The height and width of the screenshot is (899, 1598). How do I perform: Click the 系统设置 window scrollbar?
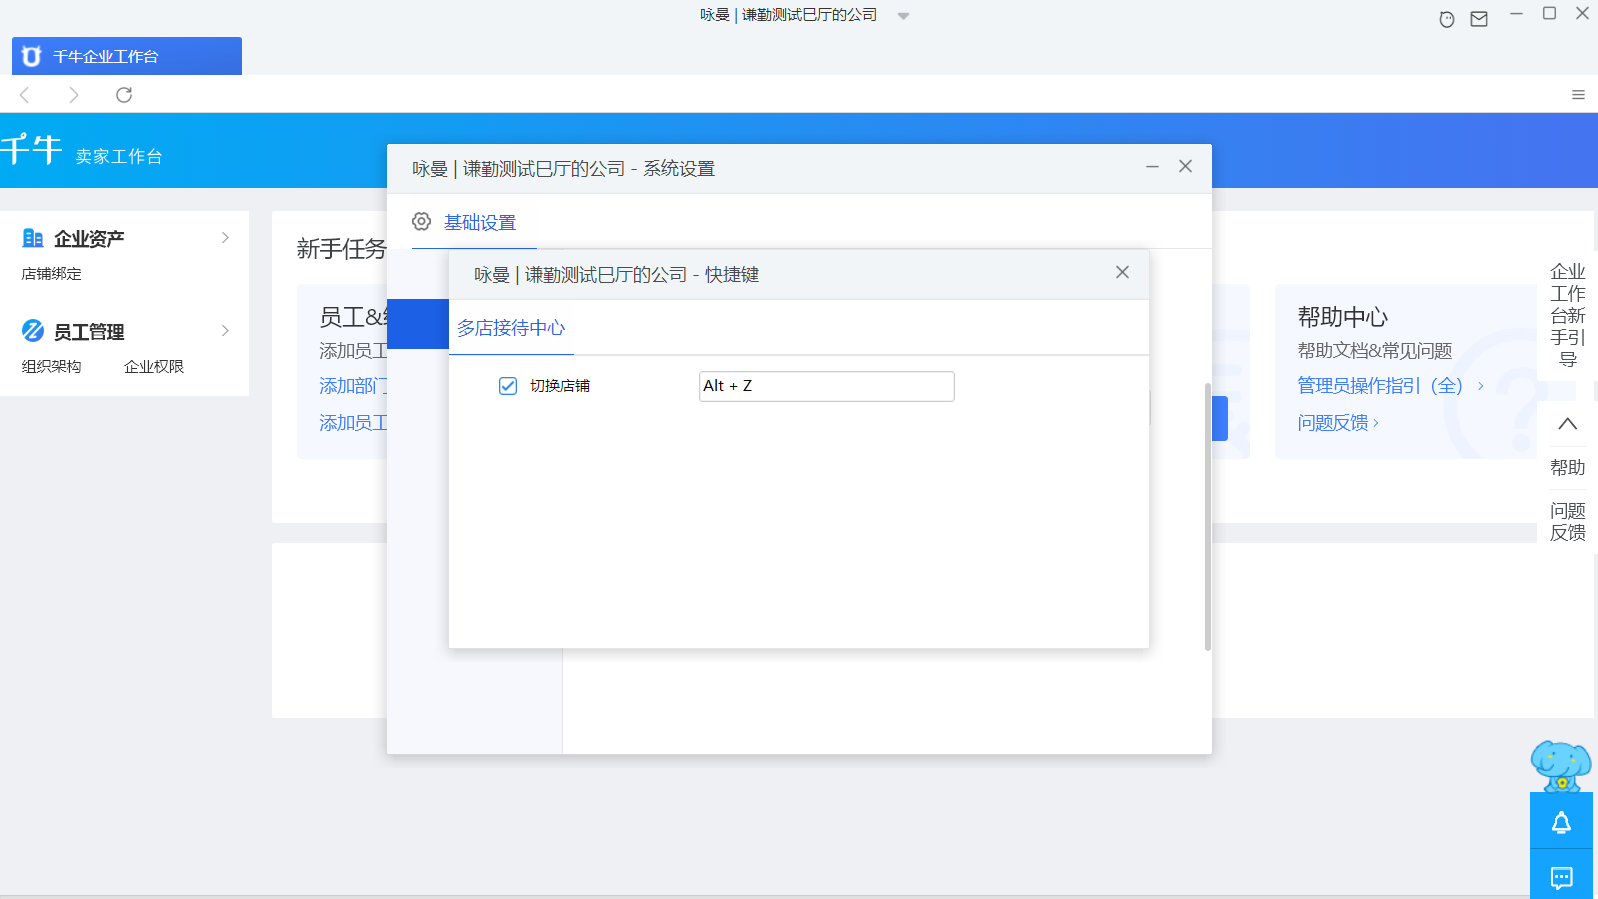(1208, 516)
